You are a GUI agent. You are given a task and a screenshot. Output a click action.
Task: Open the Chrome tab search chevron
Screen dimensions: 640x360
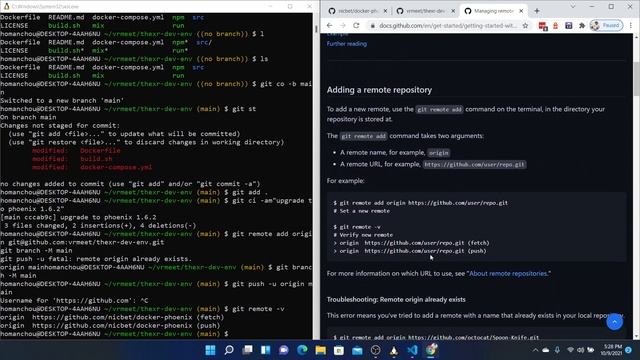573,7
